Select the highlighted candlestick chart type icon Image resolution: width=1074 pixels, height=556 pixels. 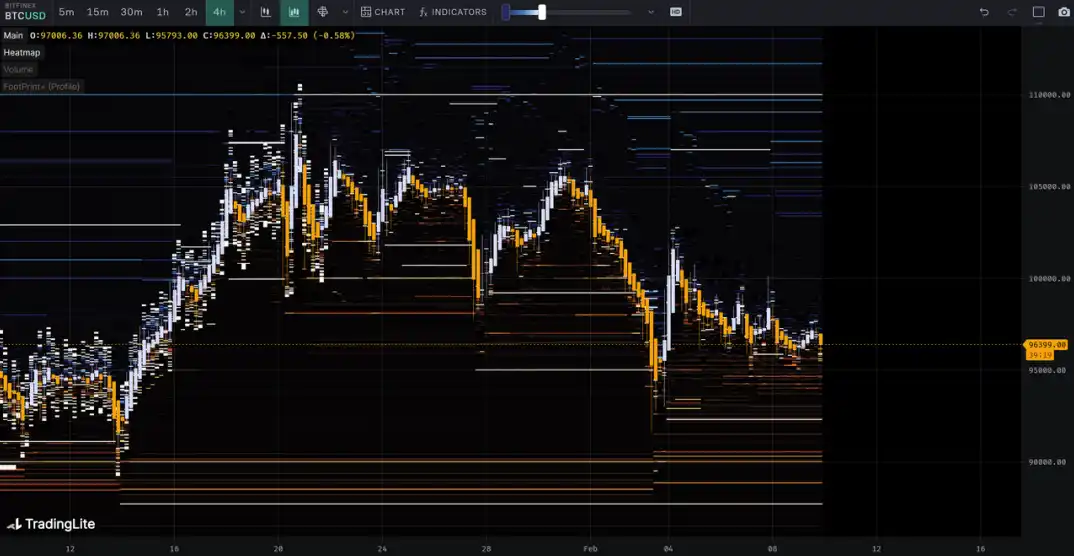[294, 12]
